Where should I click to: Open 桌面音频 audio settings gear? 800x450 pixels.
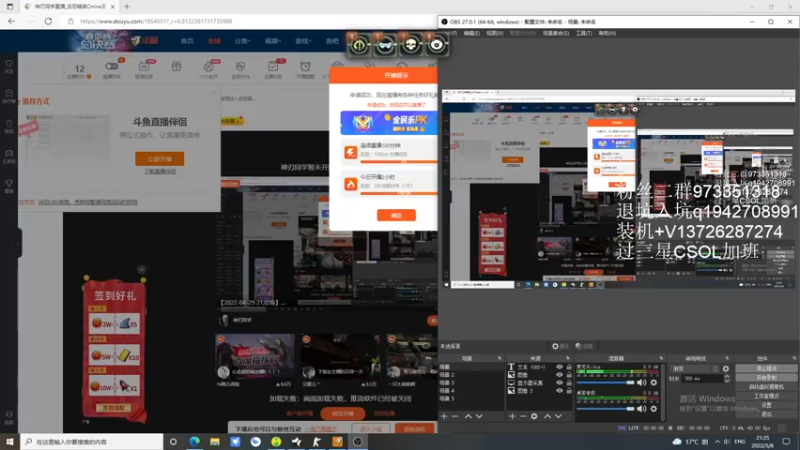(654, 408)
